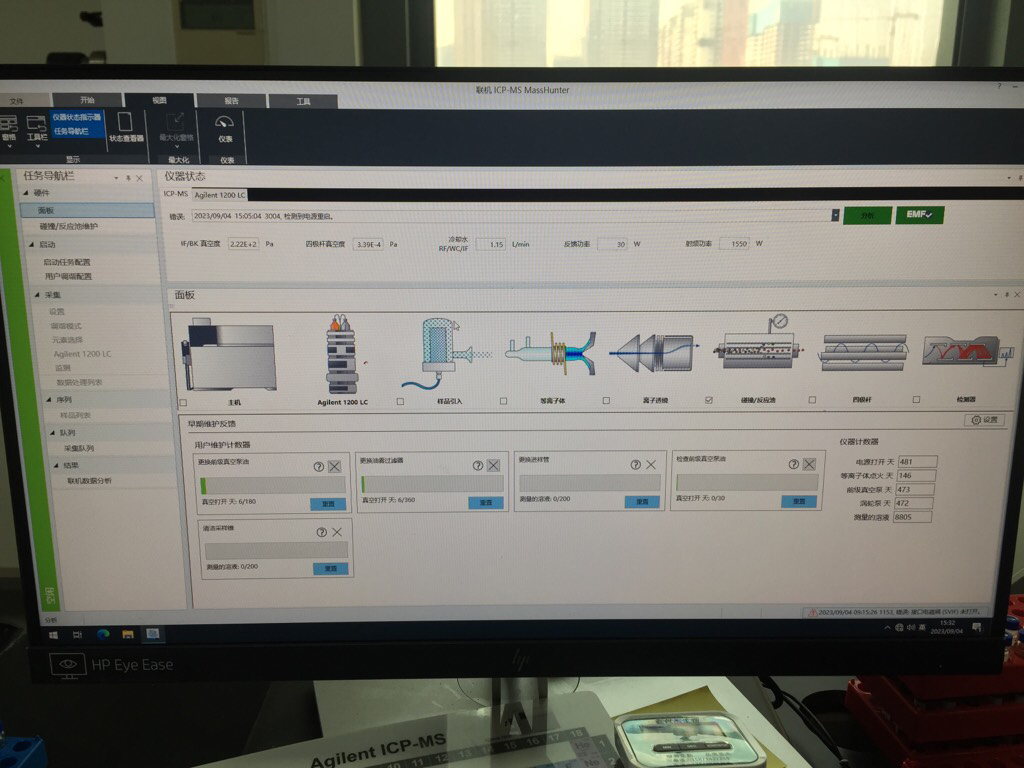Open the 错误 message dropdown arrow
This screenshot has height=768, width=1024.
835,216
